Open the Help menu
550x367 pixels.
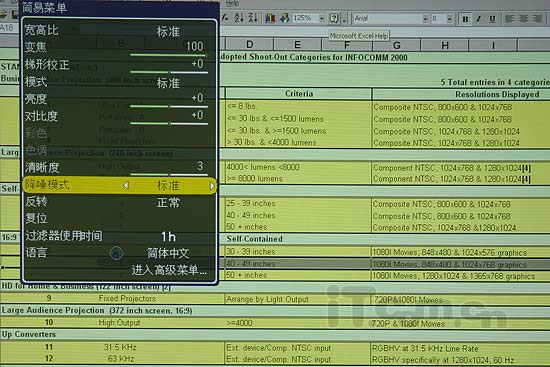(x=232, y=4)
